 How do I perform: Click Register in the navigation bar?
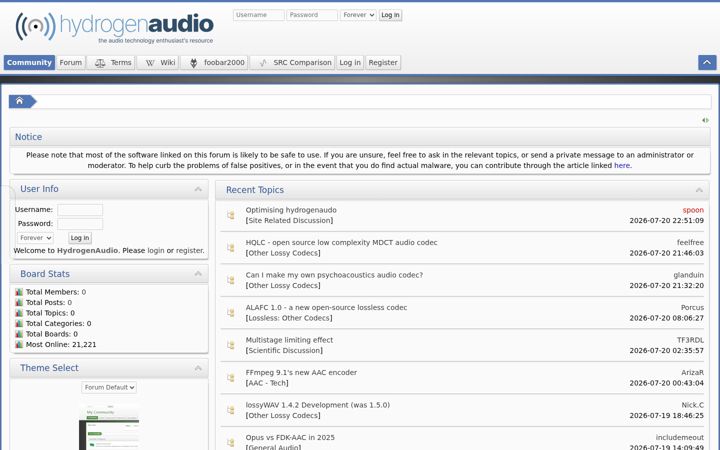click(x=383, y=62)
